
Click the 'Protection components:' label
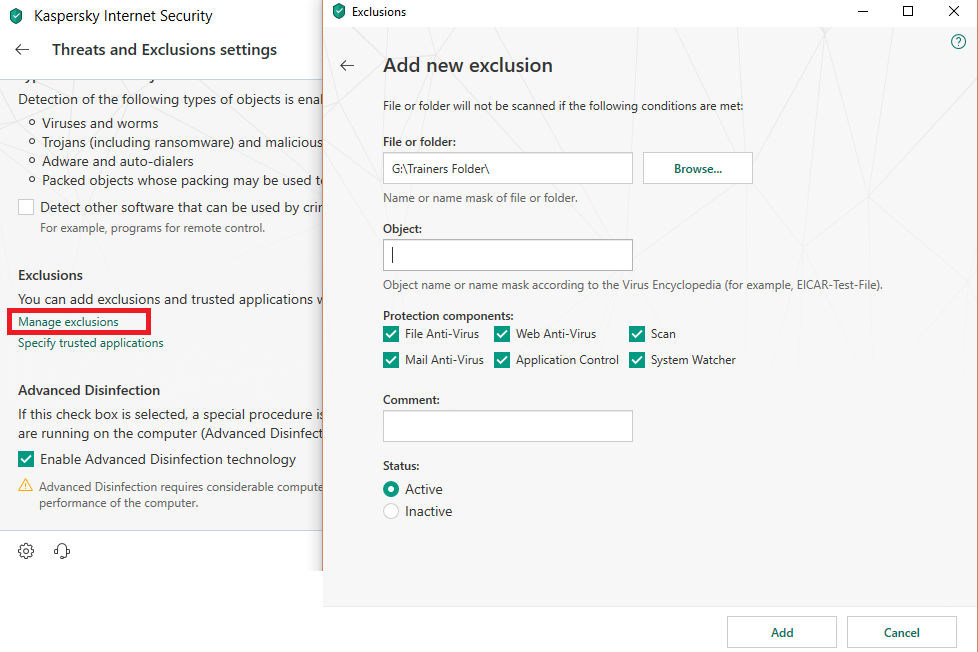click(448, 316)
